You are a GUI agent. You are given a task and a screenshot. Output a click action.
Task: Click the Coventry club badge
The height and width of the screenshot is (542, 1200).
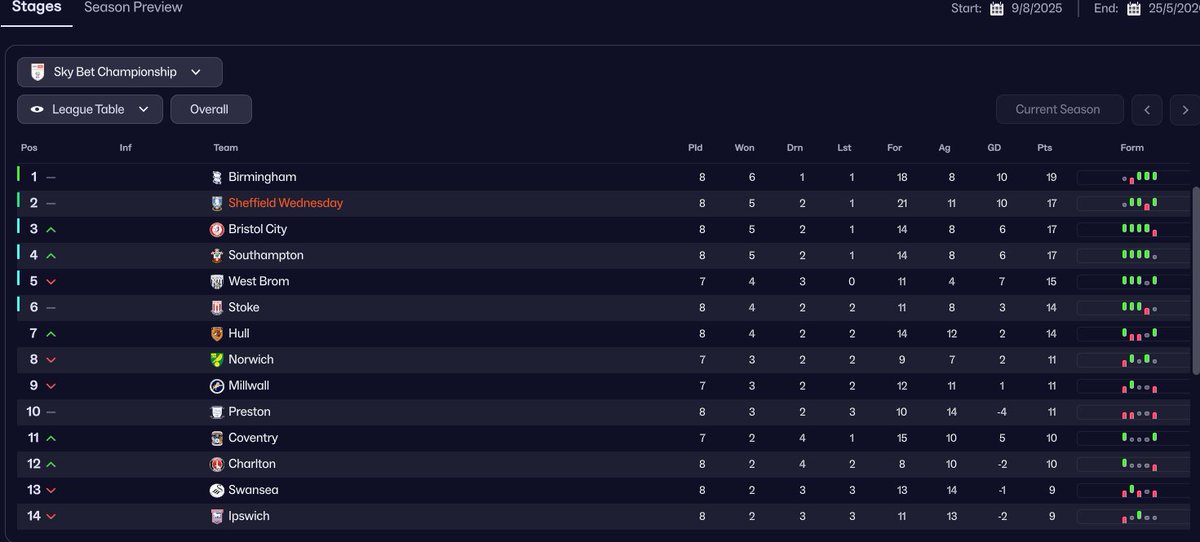(217, 438)
